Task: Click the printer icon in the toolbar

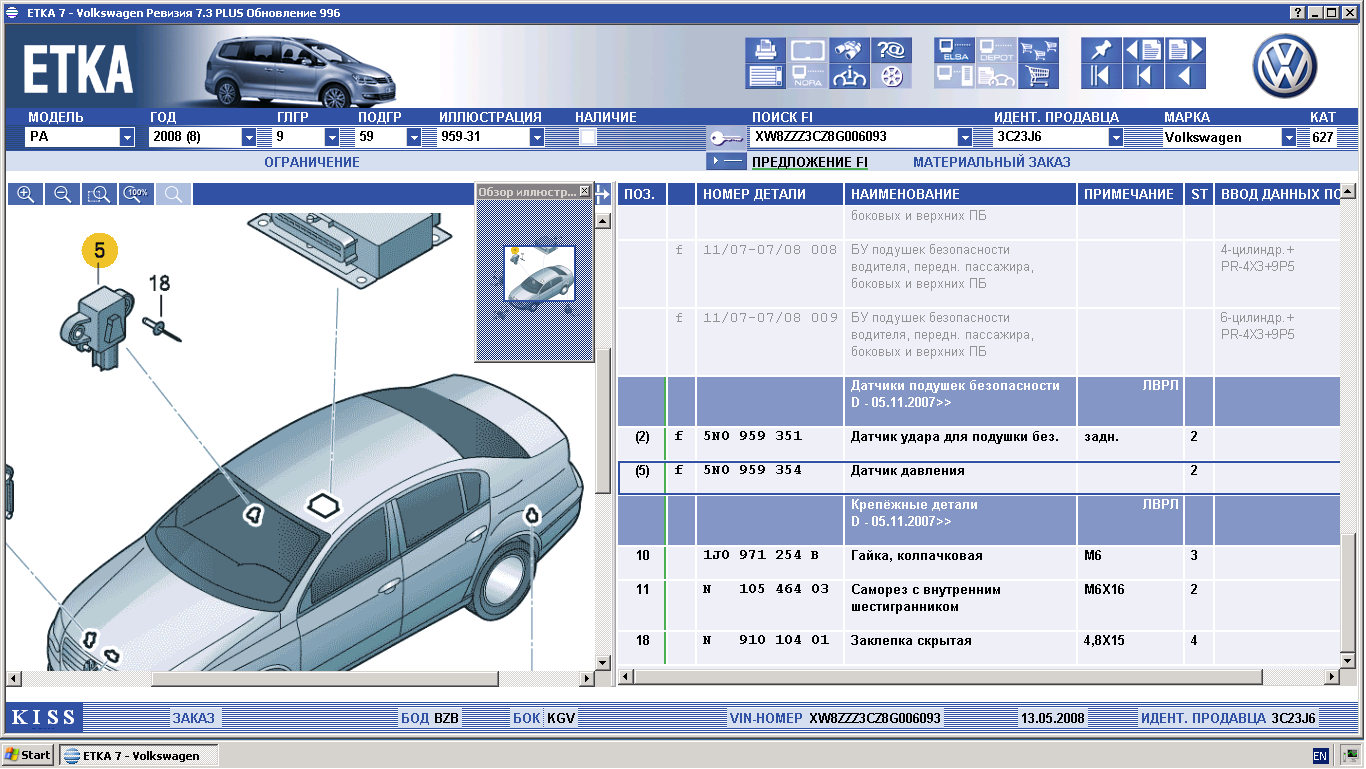Action: tap(766, 49)
